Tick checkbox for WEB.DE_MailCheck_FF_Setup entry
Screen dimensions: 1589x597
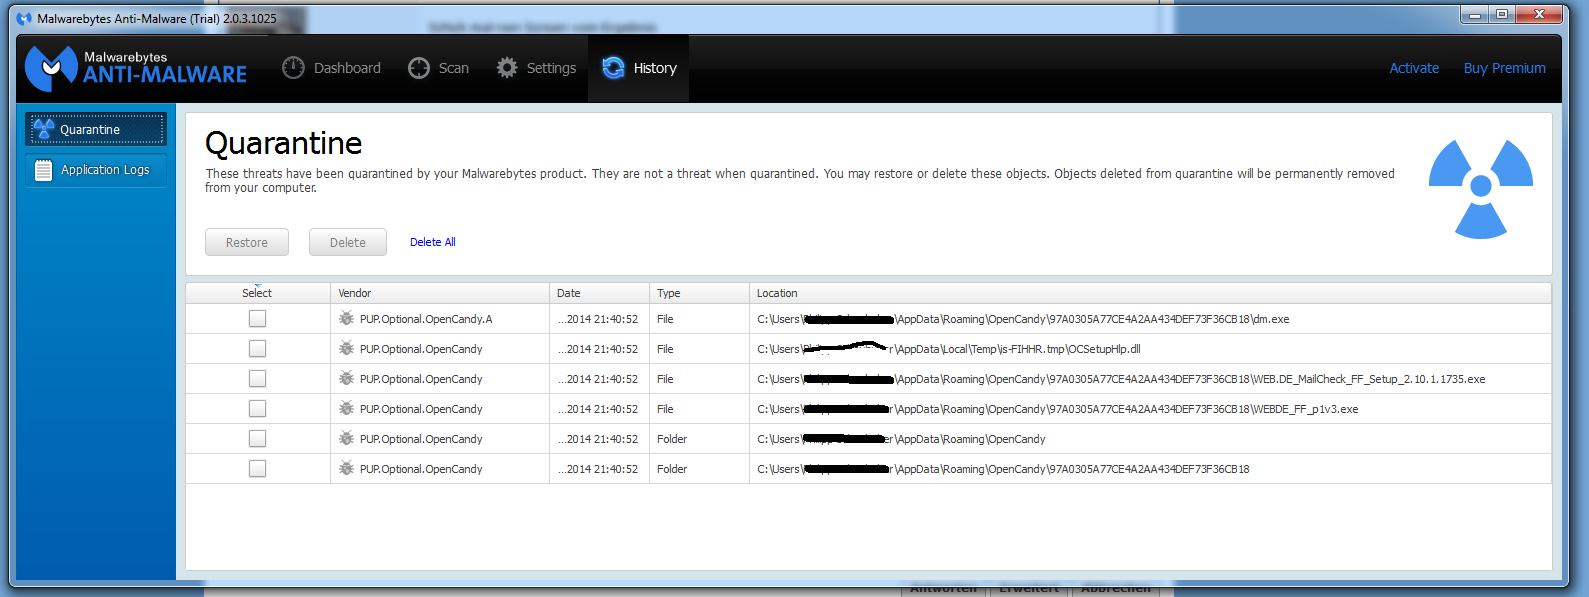pos(257,378)
